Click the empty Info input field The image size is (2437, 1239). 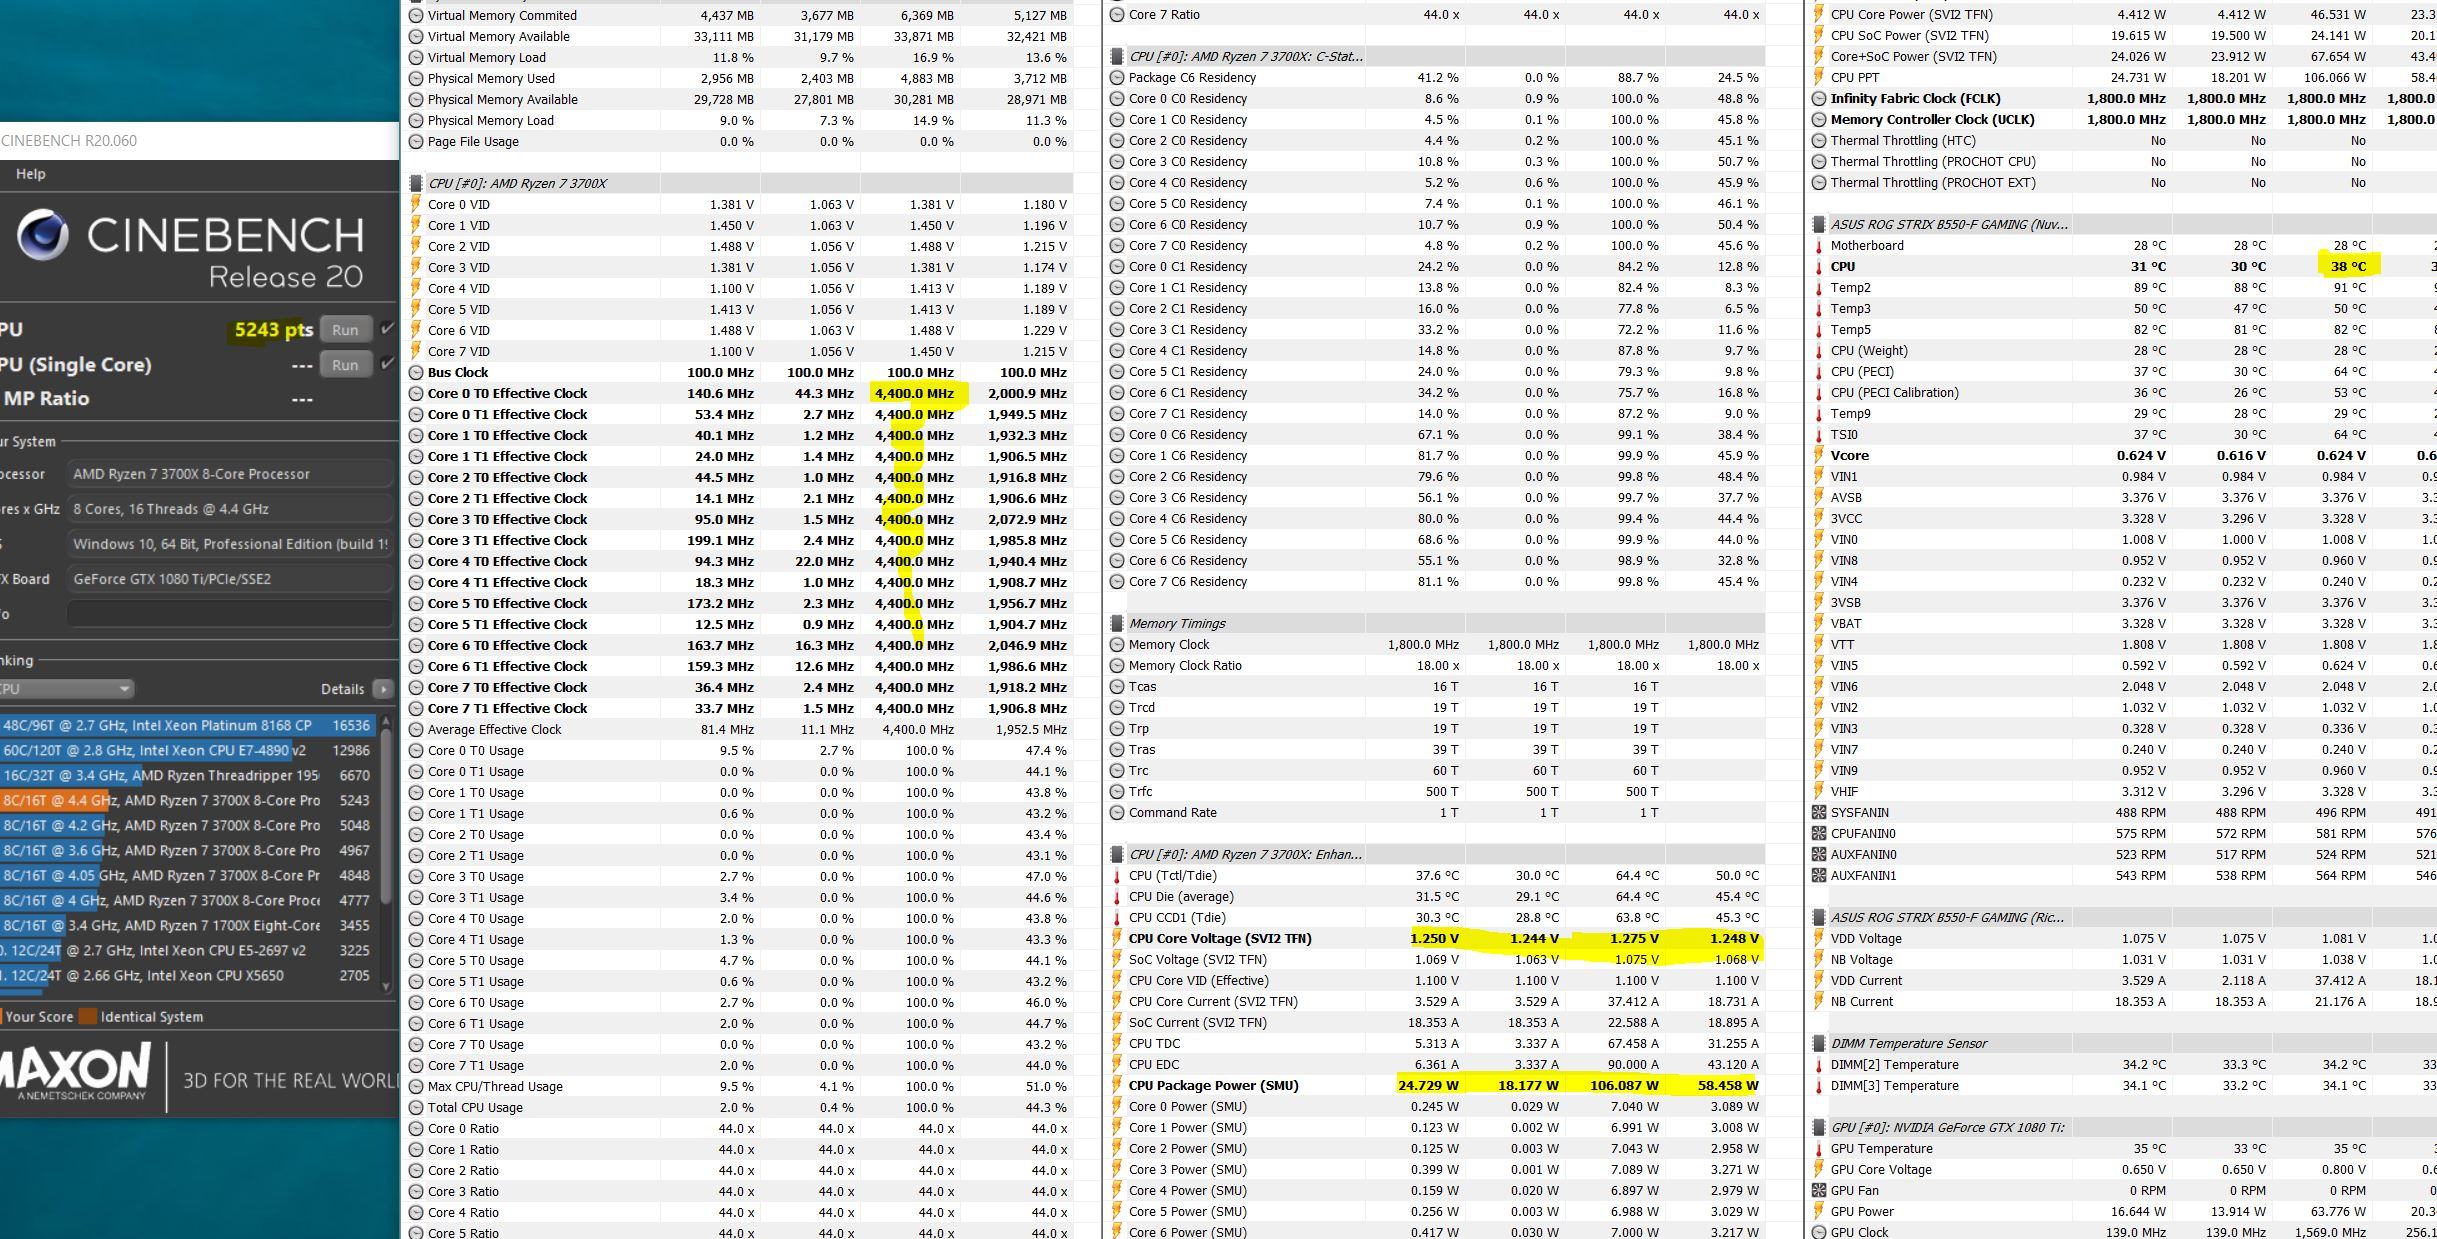point(230,614)
